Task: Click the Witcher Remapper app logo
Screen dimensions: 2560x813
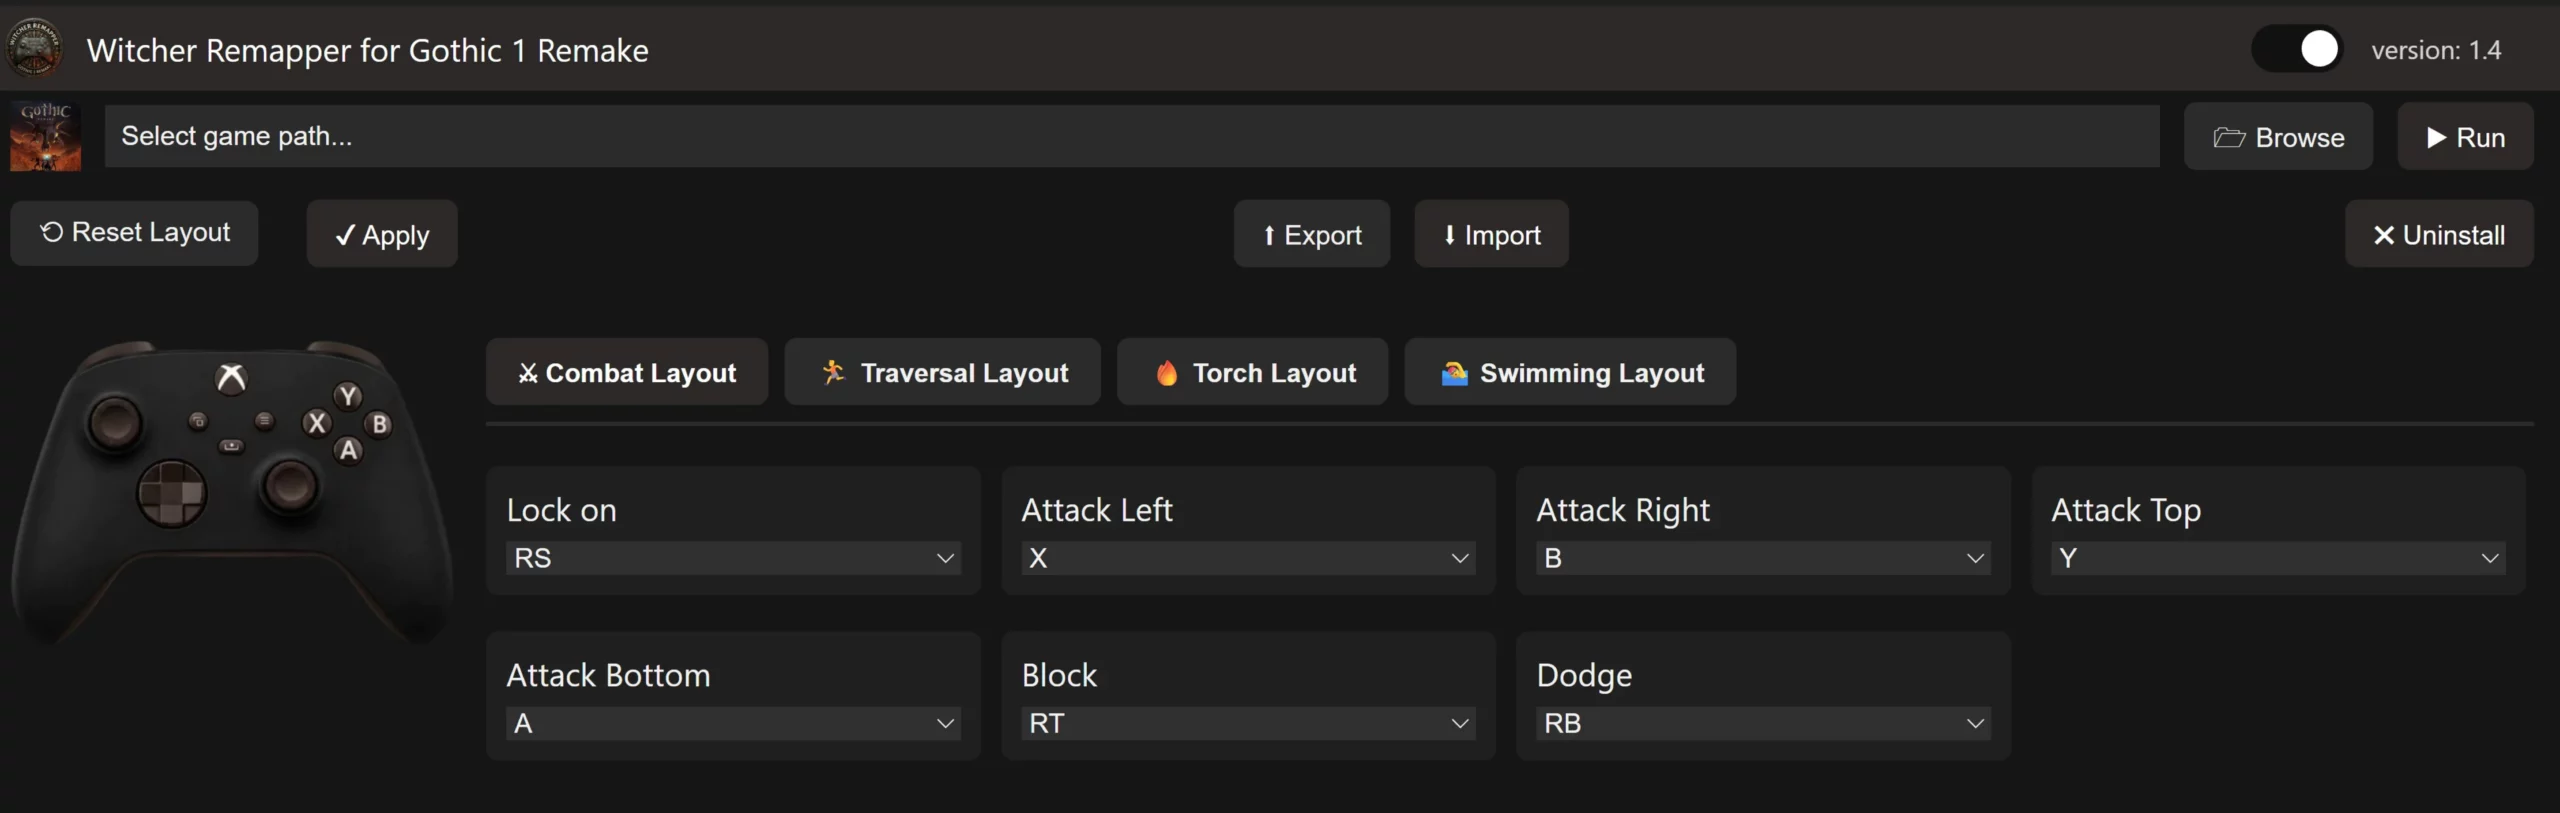Action: [34, 48]
